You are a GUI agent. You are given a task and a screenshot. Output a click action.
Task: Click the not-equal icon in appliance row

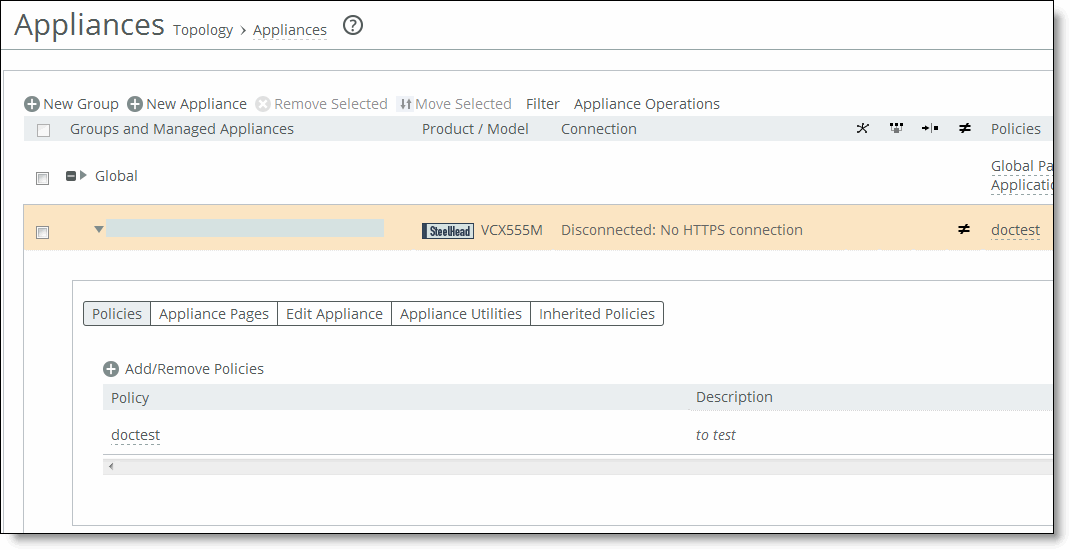[964, 230]
